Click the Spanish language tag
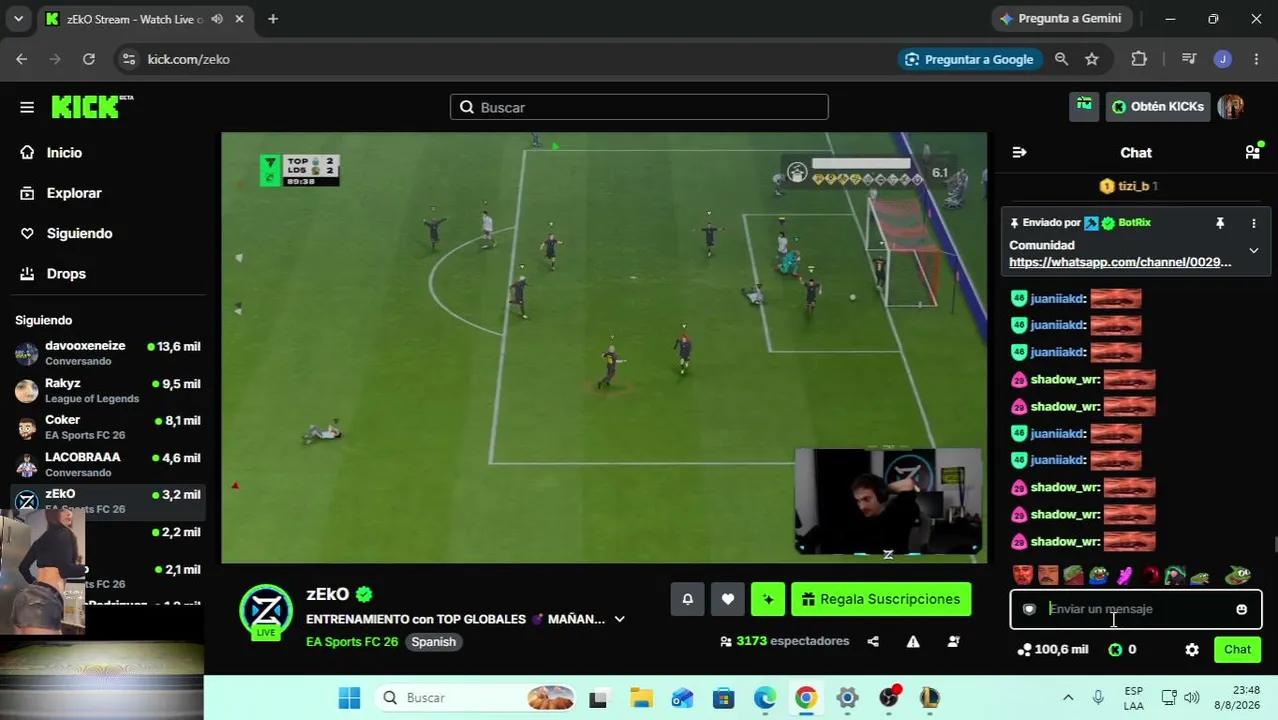 click(433, 642)
